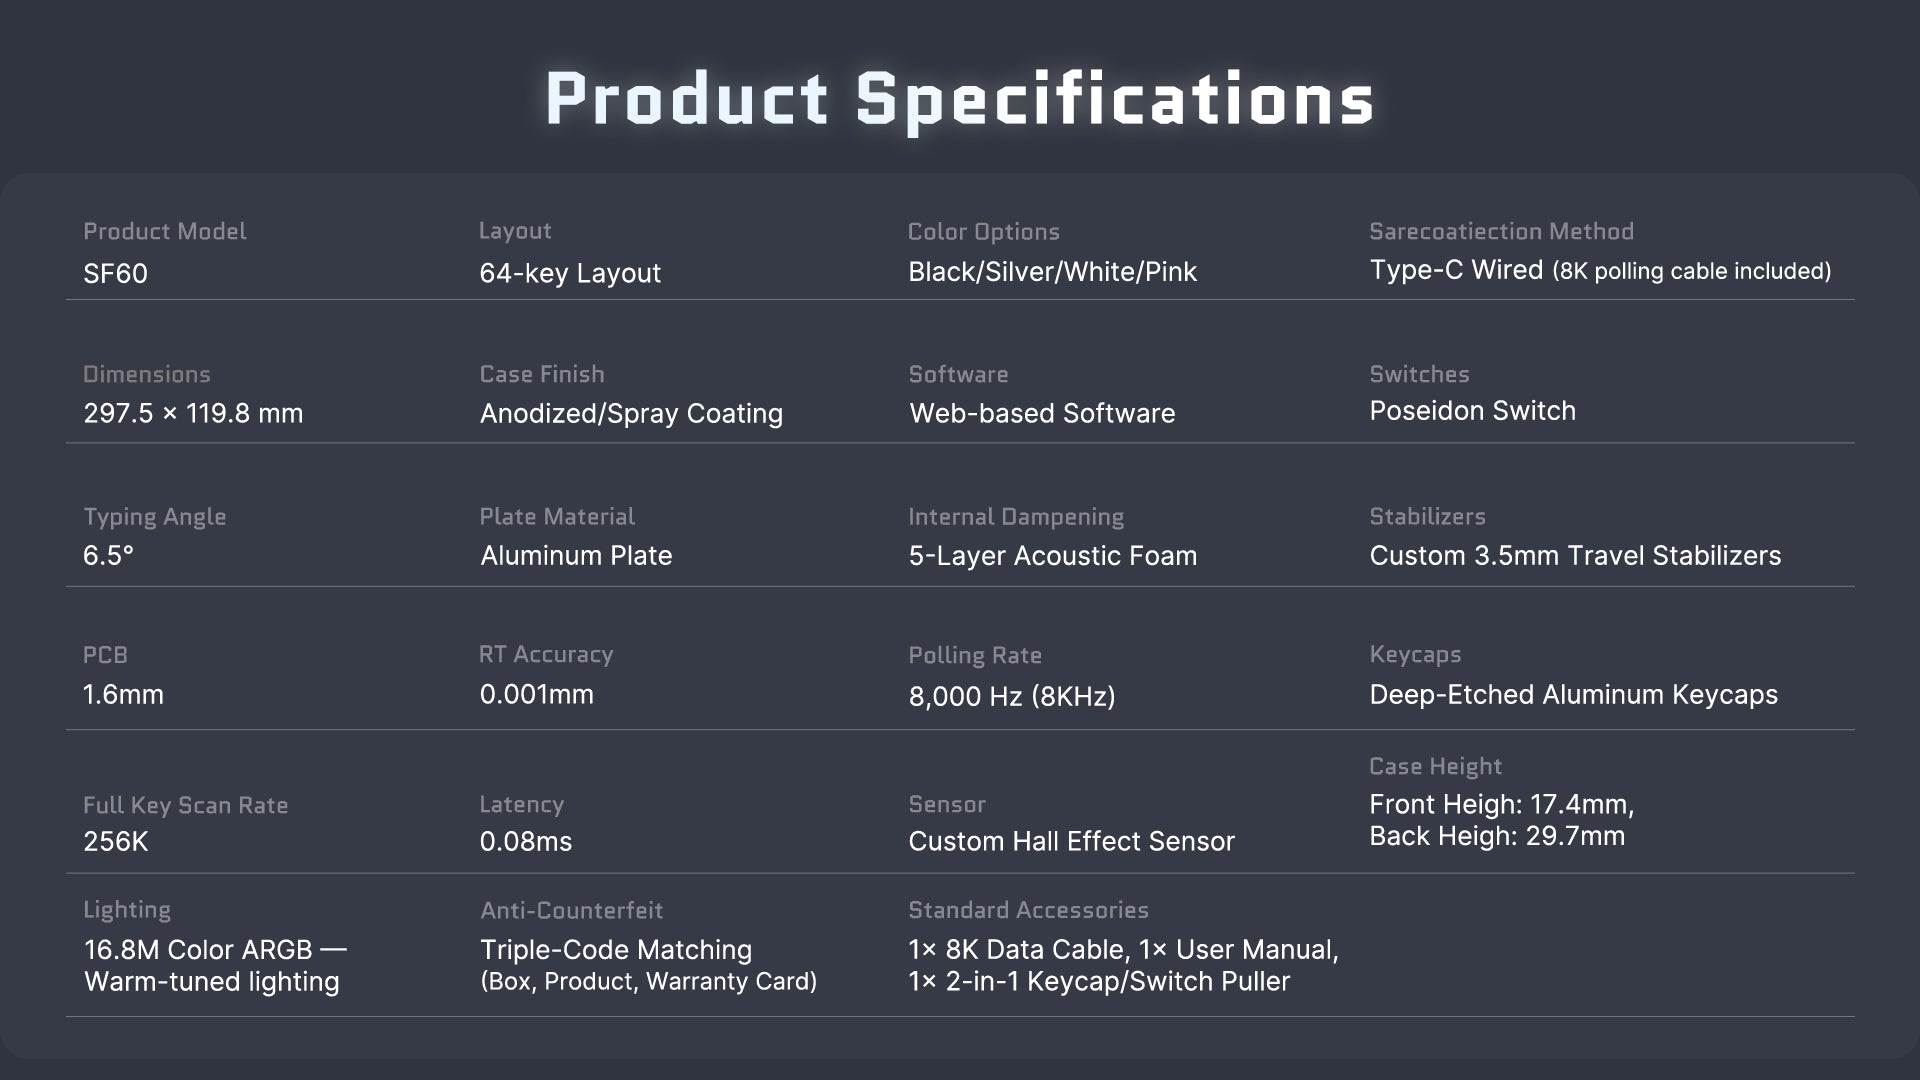The width and height of the screenshot is (1920, 1080).
Task: Click the 64-key Layout text
Action: tap(570, 273)
